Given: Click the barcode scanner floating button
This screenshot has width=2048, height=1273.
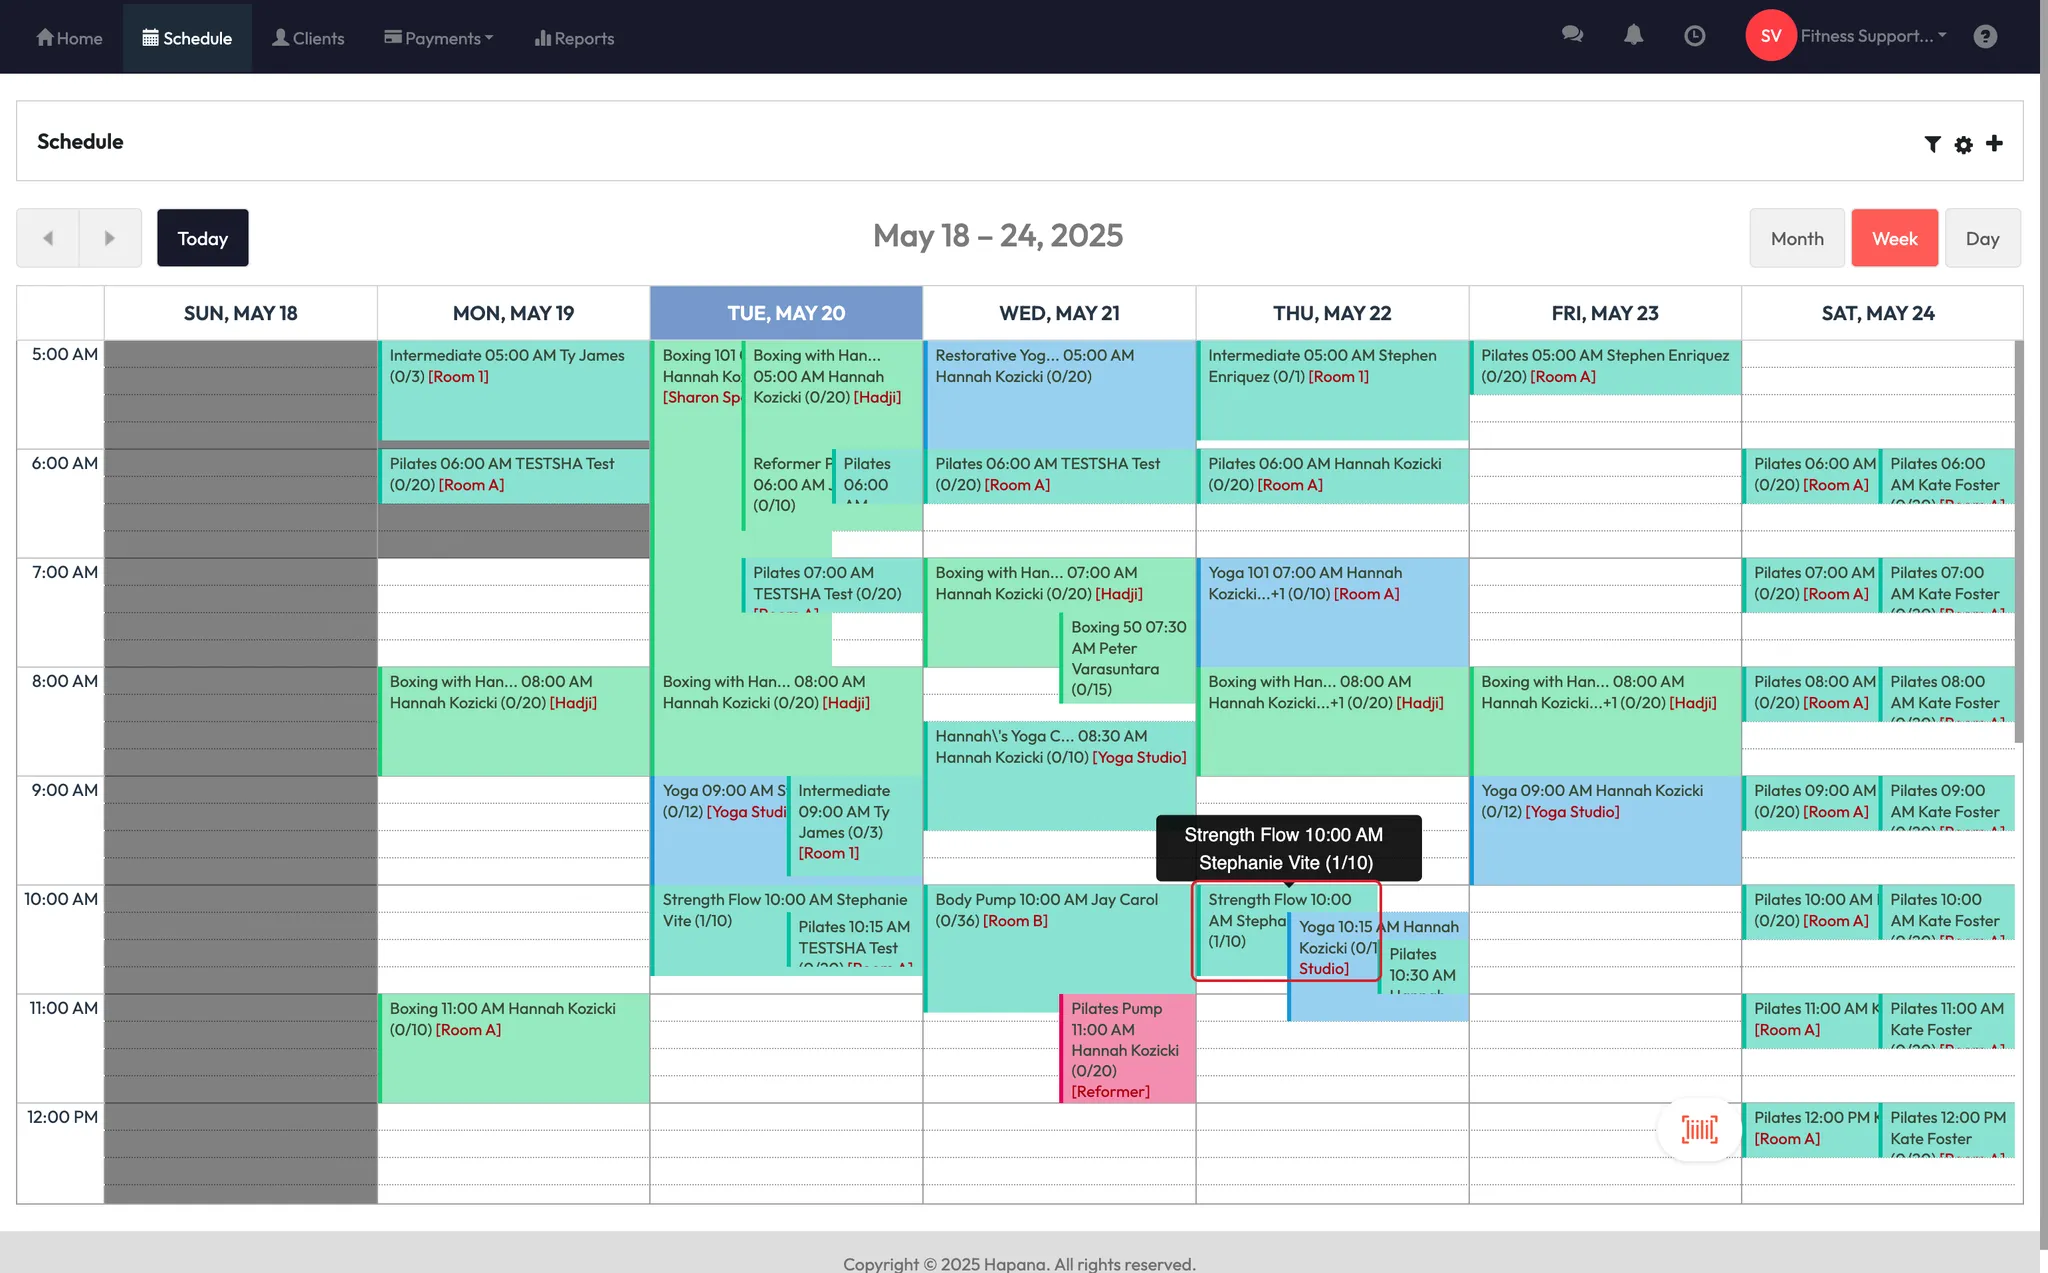Looking at the screenshot, I should click(1699, 1129).
